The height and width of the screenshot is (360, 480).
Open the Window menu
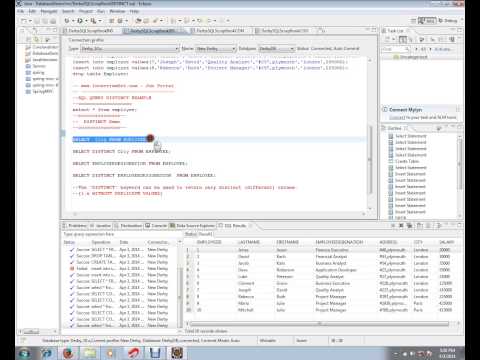point(117,11)
